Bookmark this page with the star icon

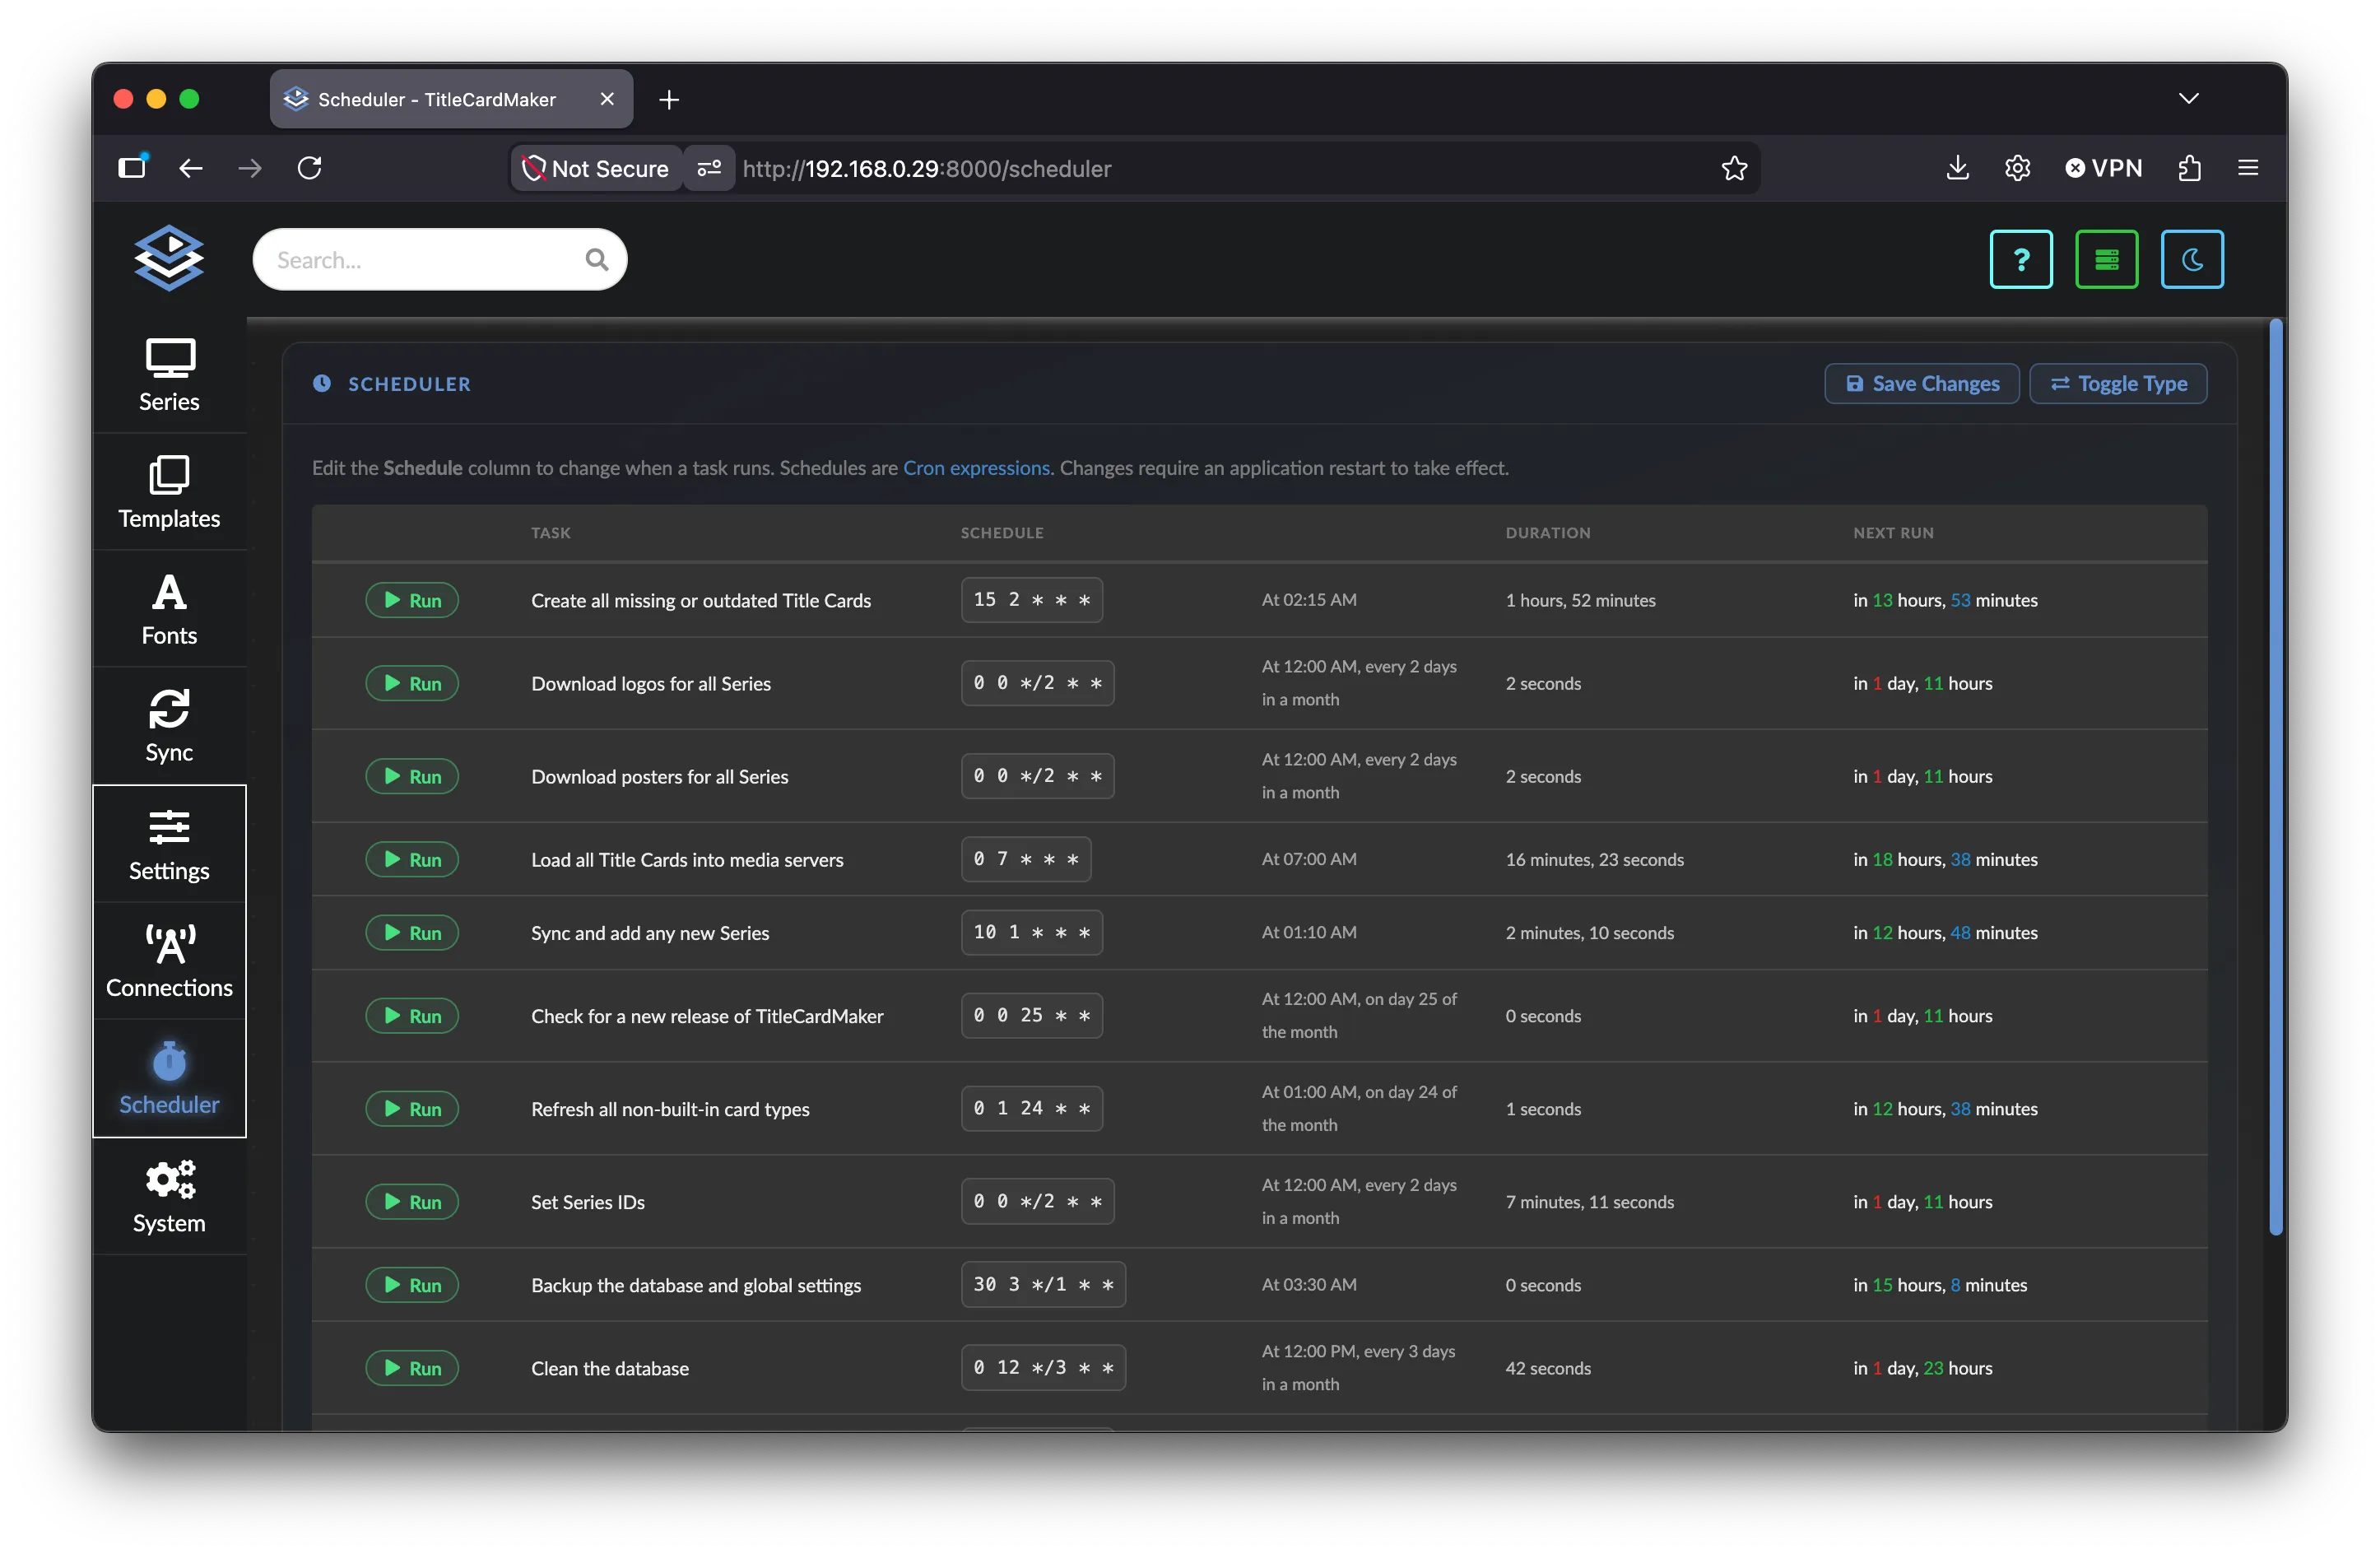coord(1734,168)
